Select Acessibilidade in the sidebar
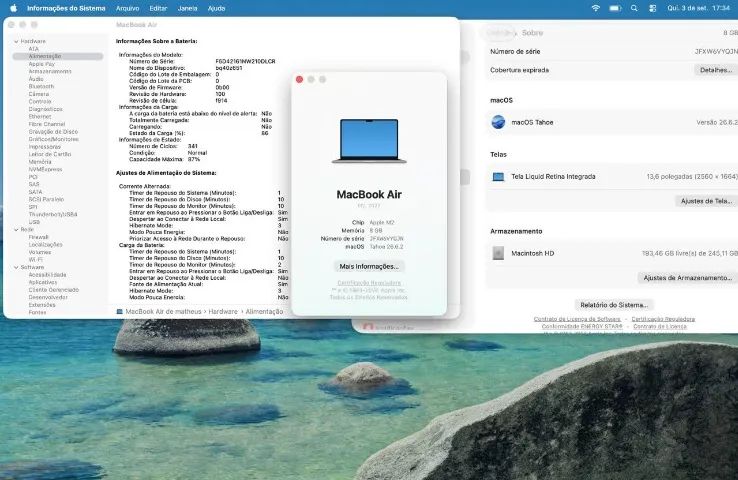Image resolution: width=738 pixels, height=480 pixels. [x=47, y=275]
